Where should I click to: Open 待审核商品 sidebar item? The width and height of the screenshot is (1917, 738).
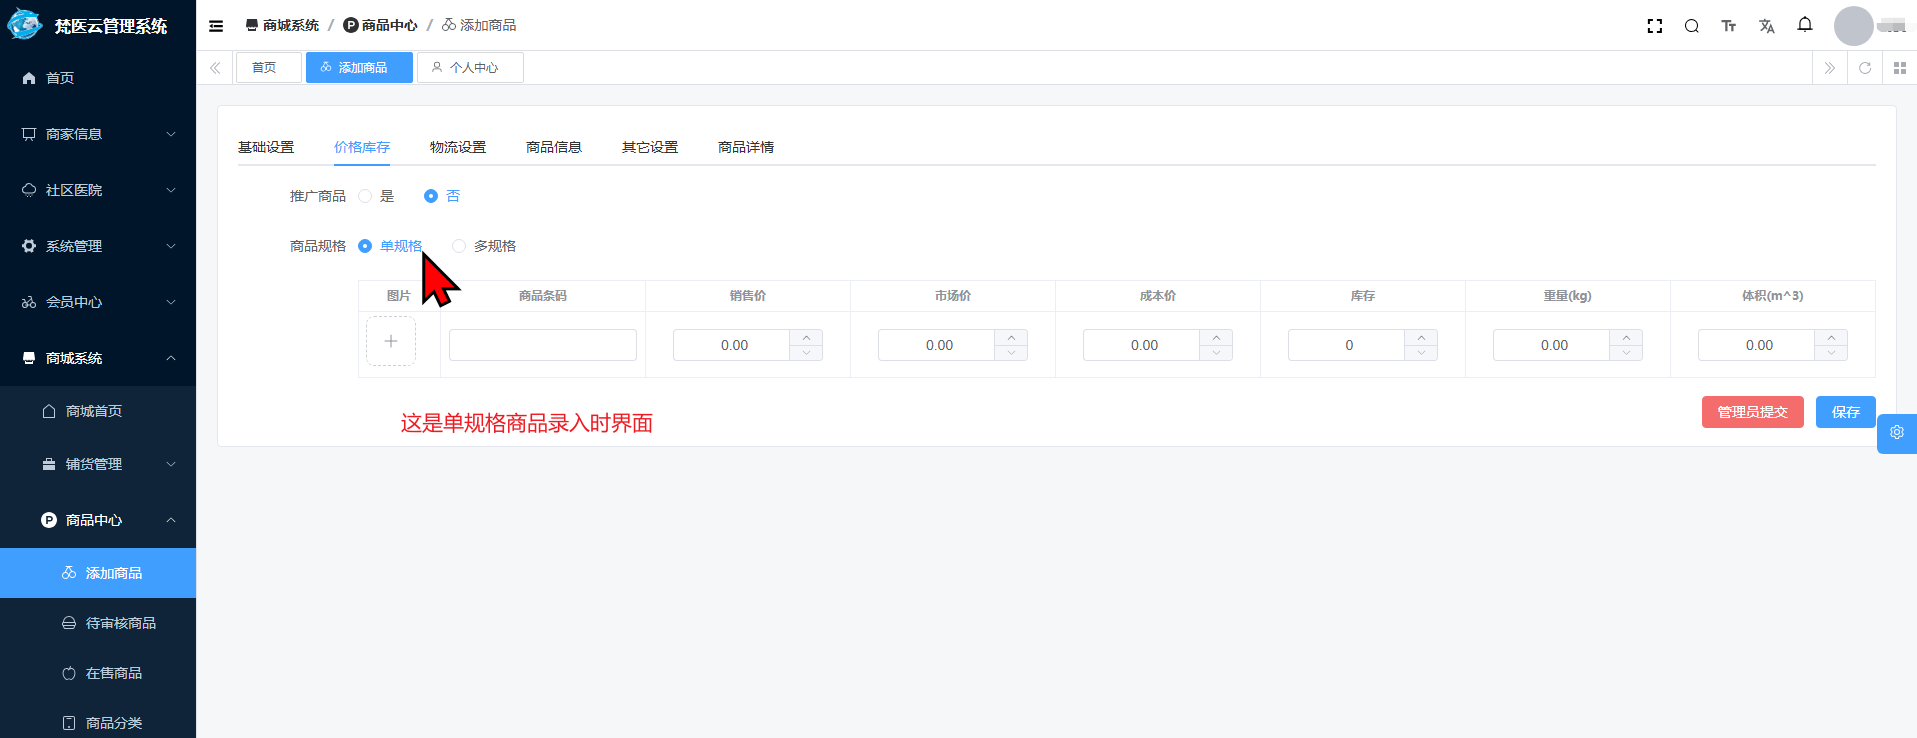tap(98, 623)
